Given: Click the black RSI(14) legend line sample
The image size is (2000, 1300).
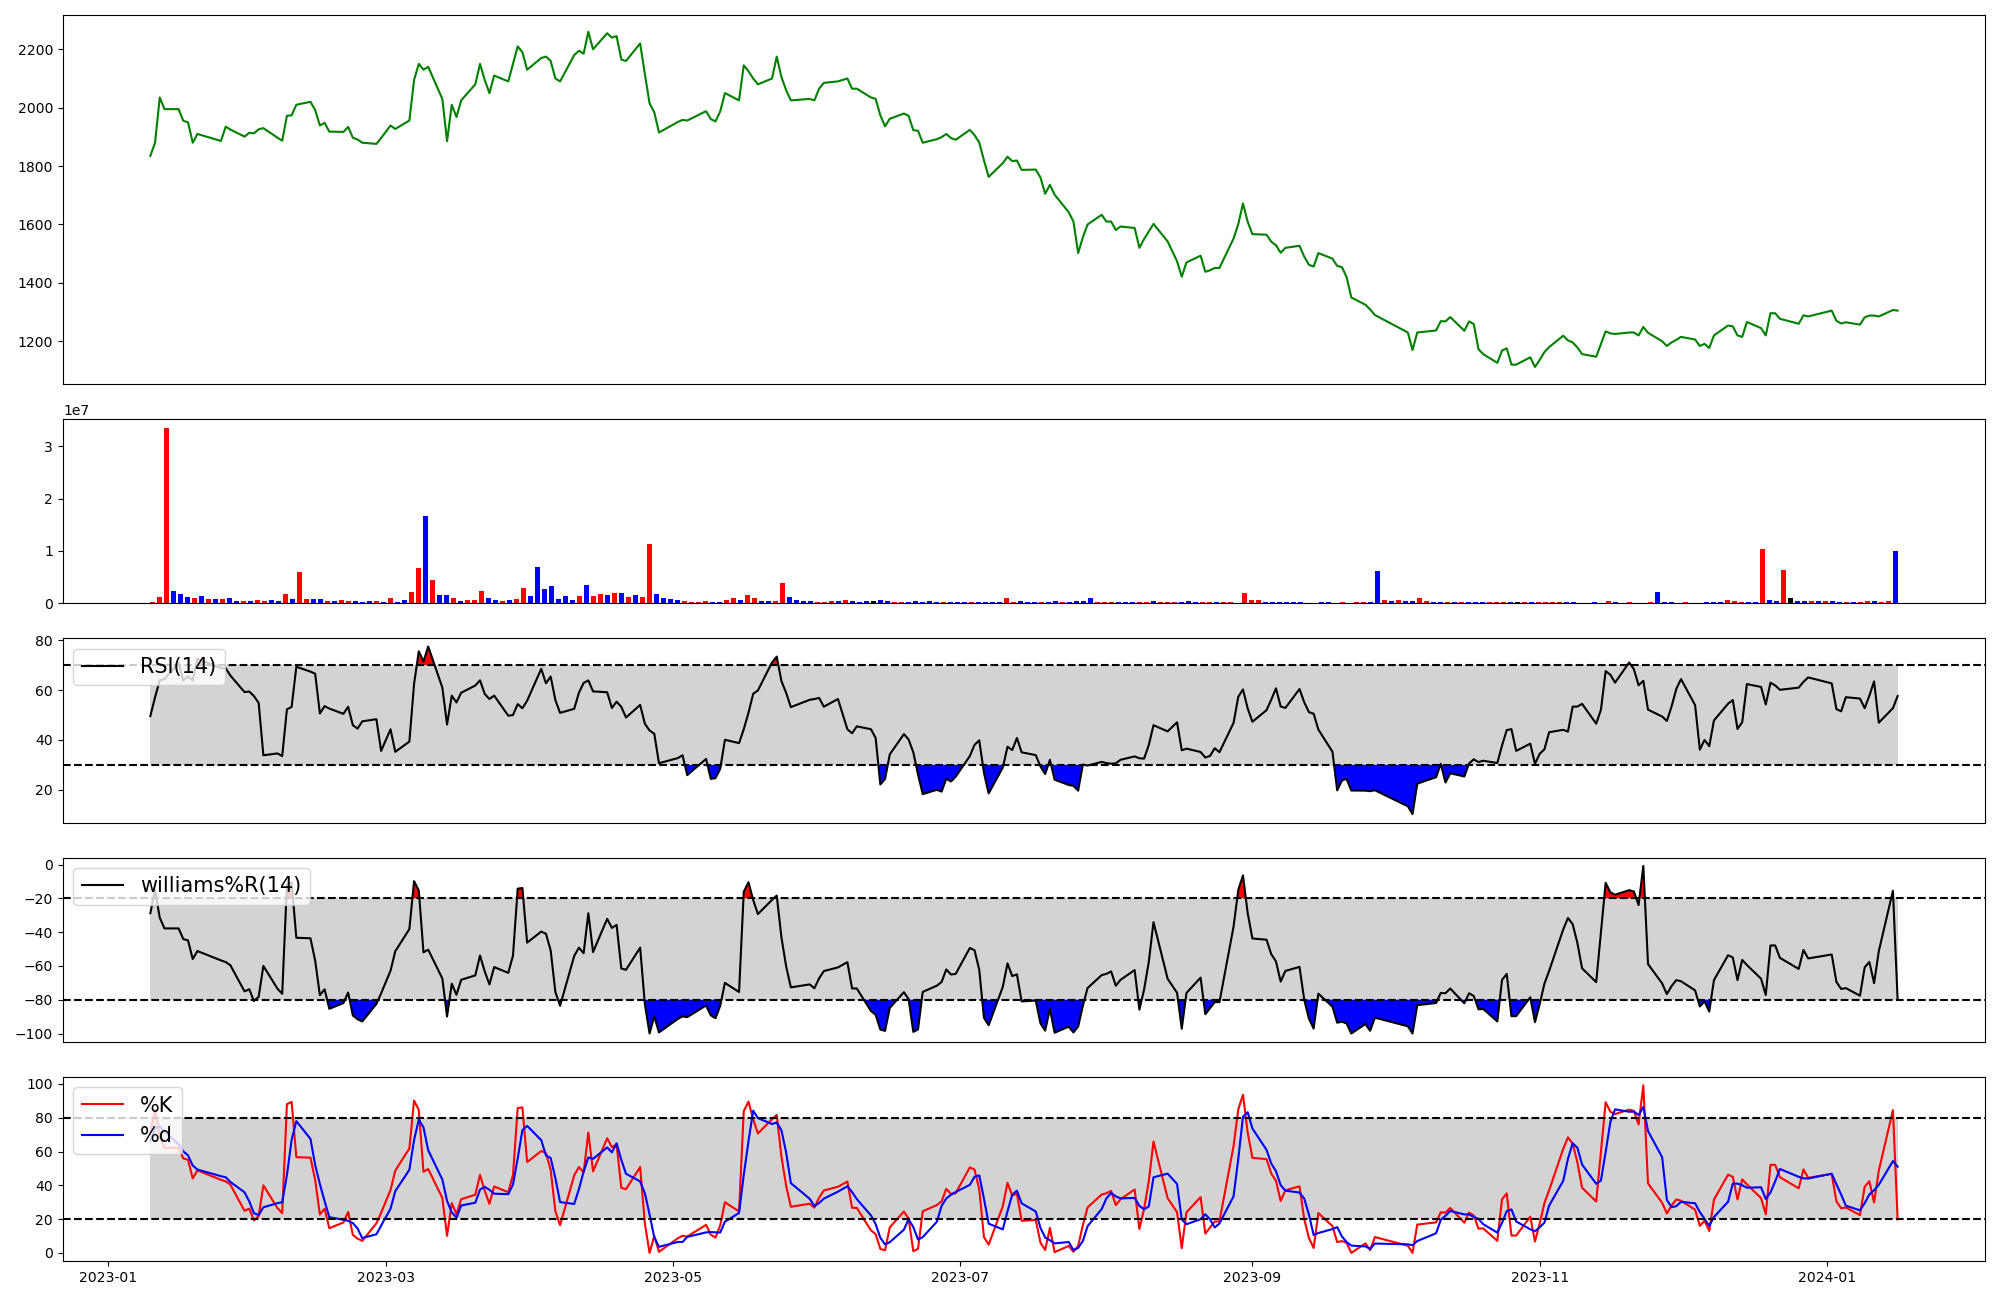Looking at the screenshot, I should [102, 666].
